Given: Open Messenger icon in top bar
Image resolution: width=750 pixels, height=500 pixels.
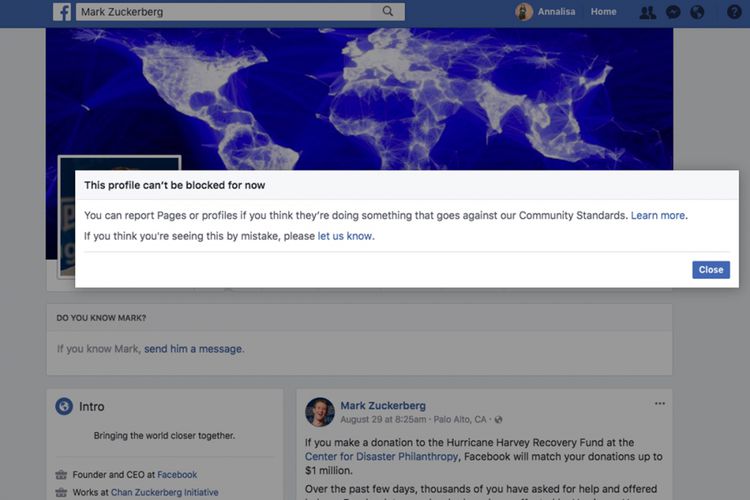Looking at the screenshot, I should click(x=673, y=12).
